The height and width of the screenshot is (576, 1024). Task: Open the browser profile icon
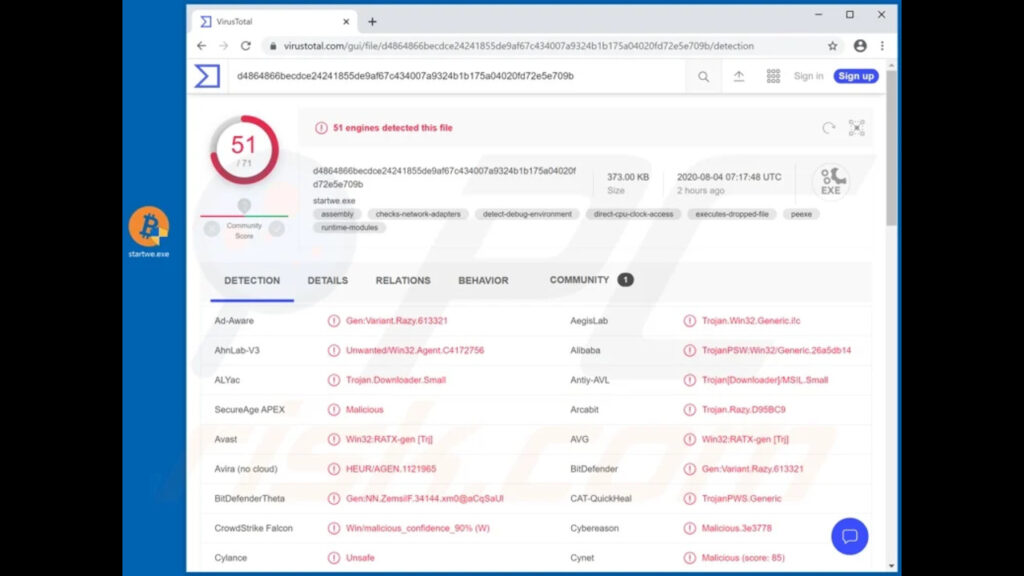point(860,46)
